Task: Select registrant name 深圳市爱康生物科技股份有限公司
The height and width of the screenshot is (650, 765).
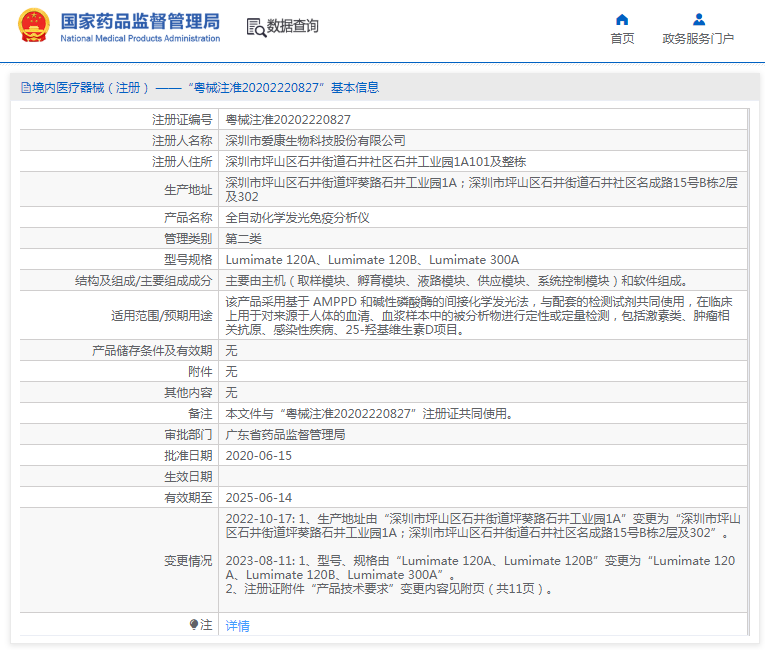Action: coord(315,140)
